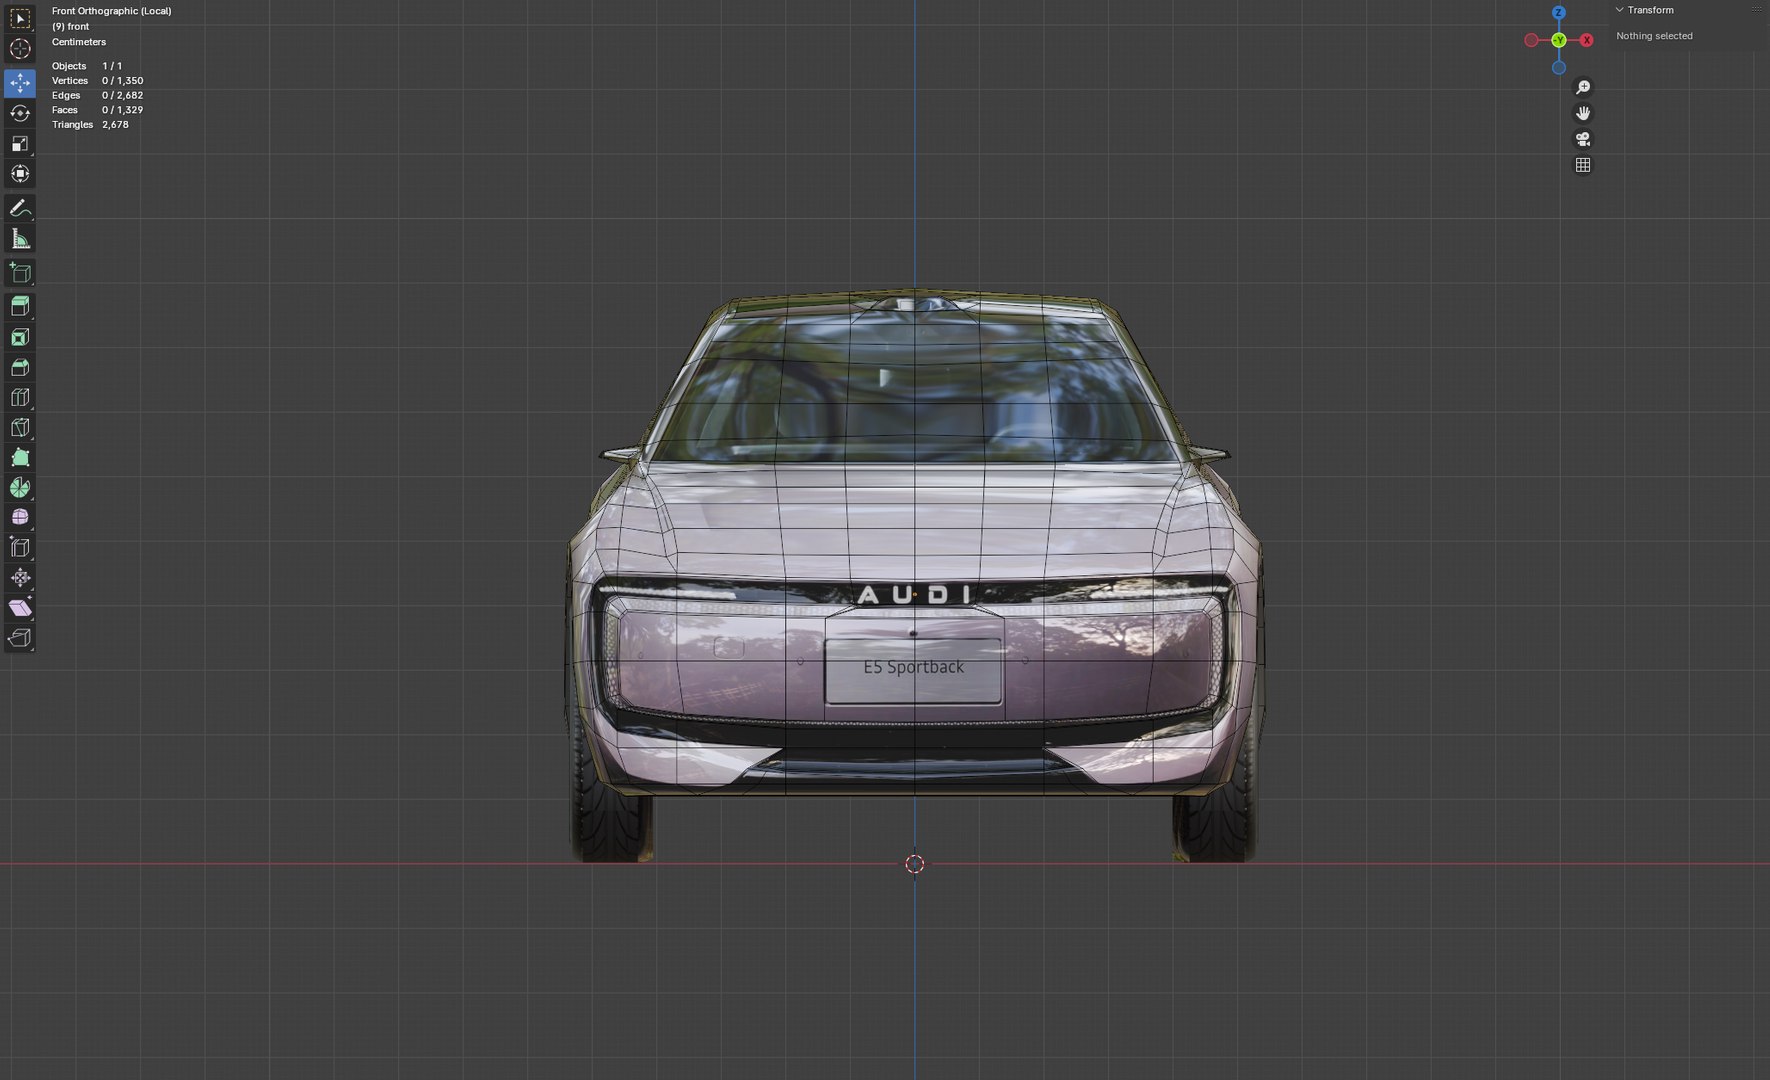This screenshot has width=1770, height=1080.
Task: Choose the Inset Faces tool
Action: click(20, 337)
